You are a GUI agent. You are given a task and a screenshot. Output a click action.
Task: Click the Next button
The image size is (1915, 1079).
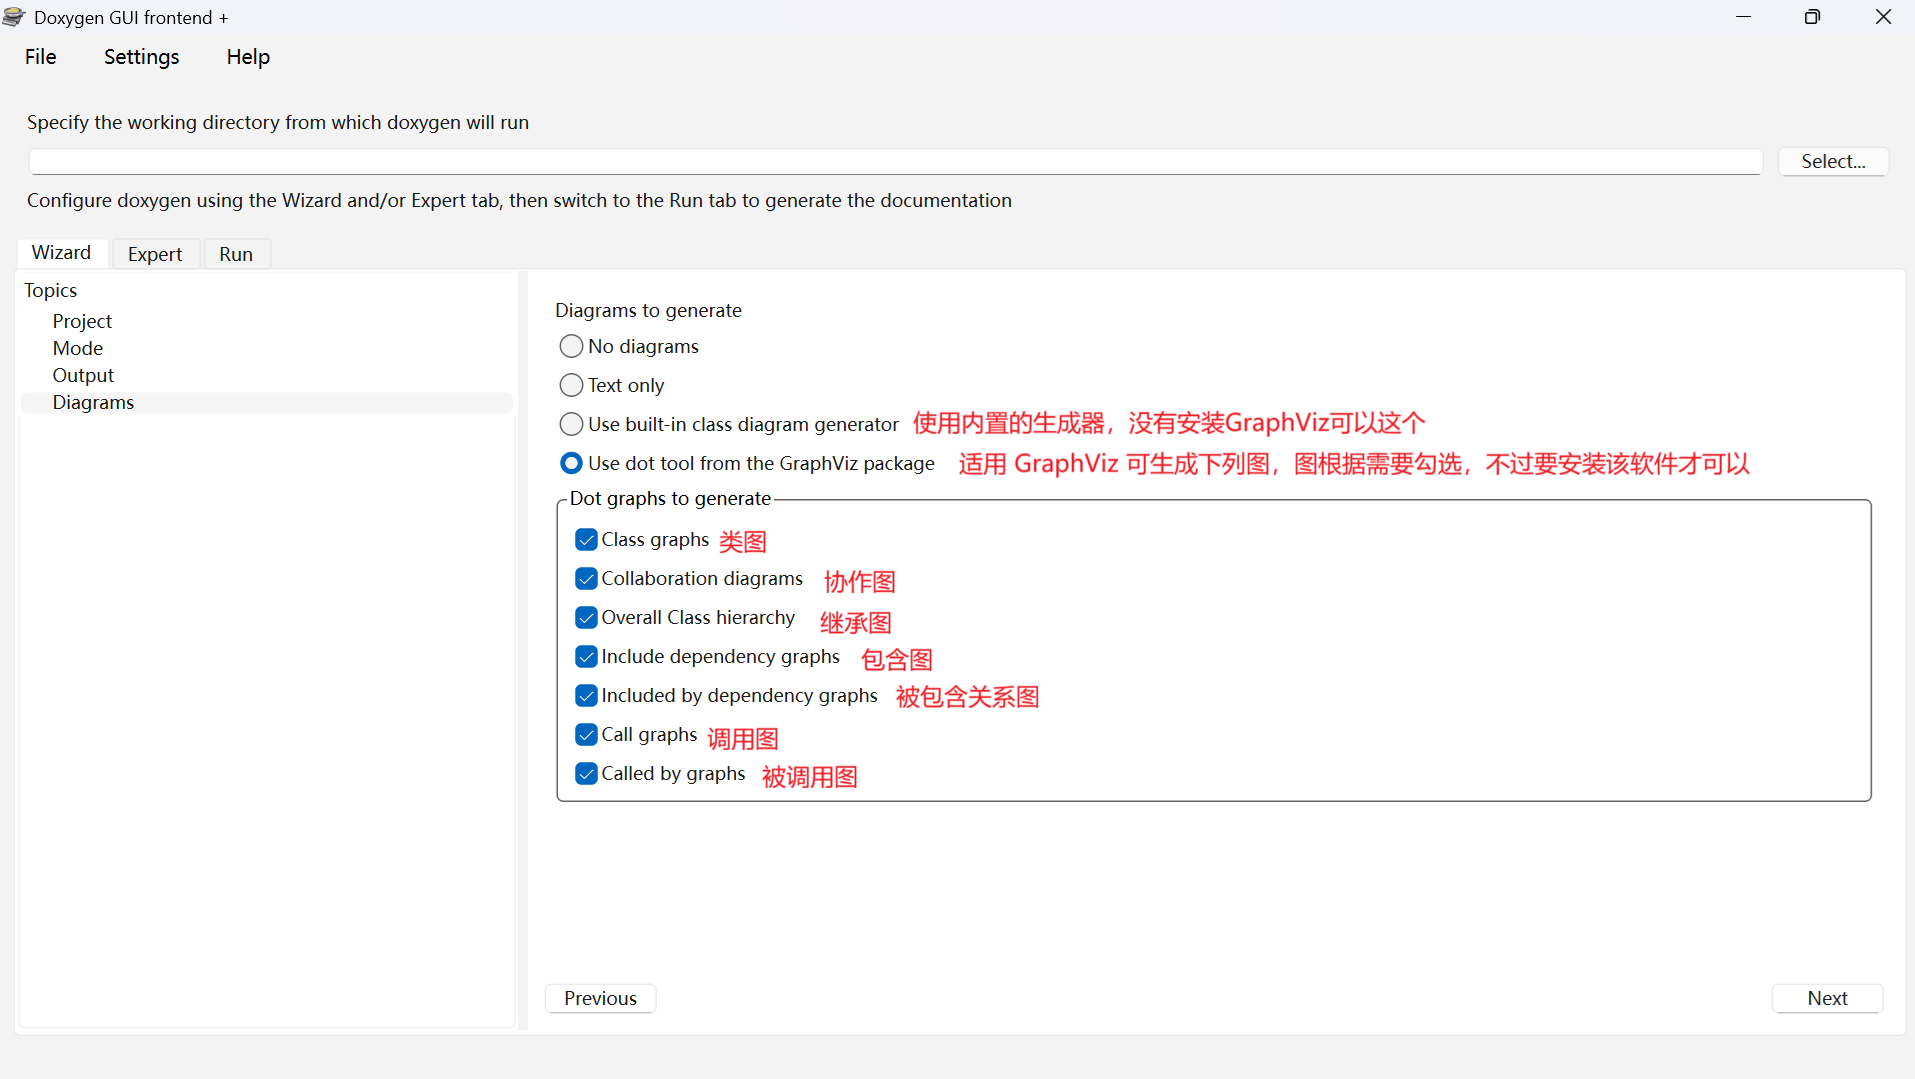point(1827,998)
